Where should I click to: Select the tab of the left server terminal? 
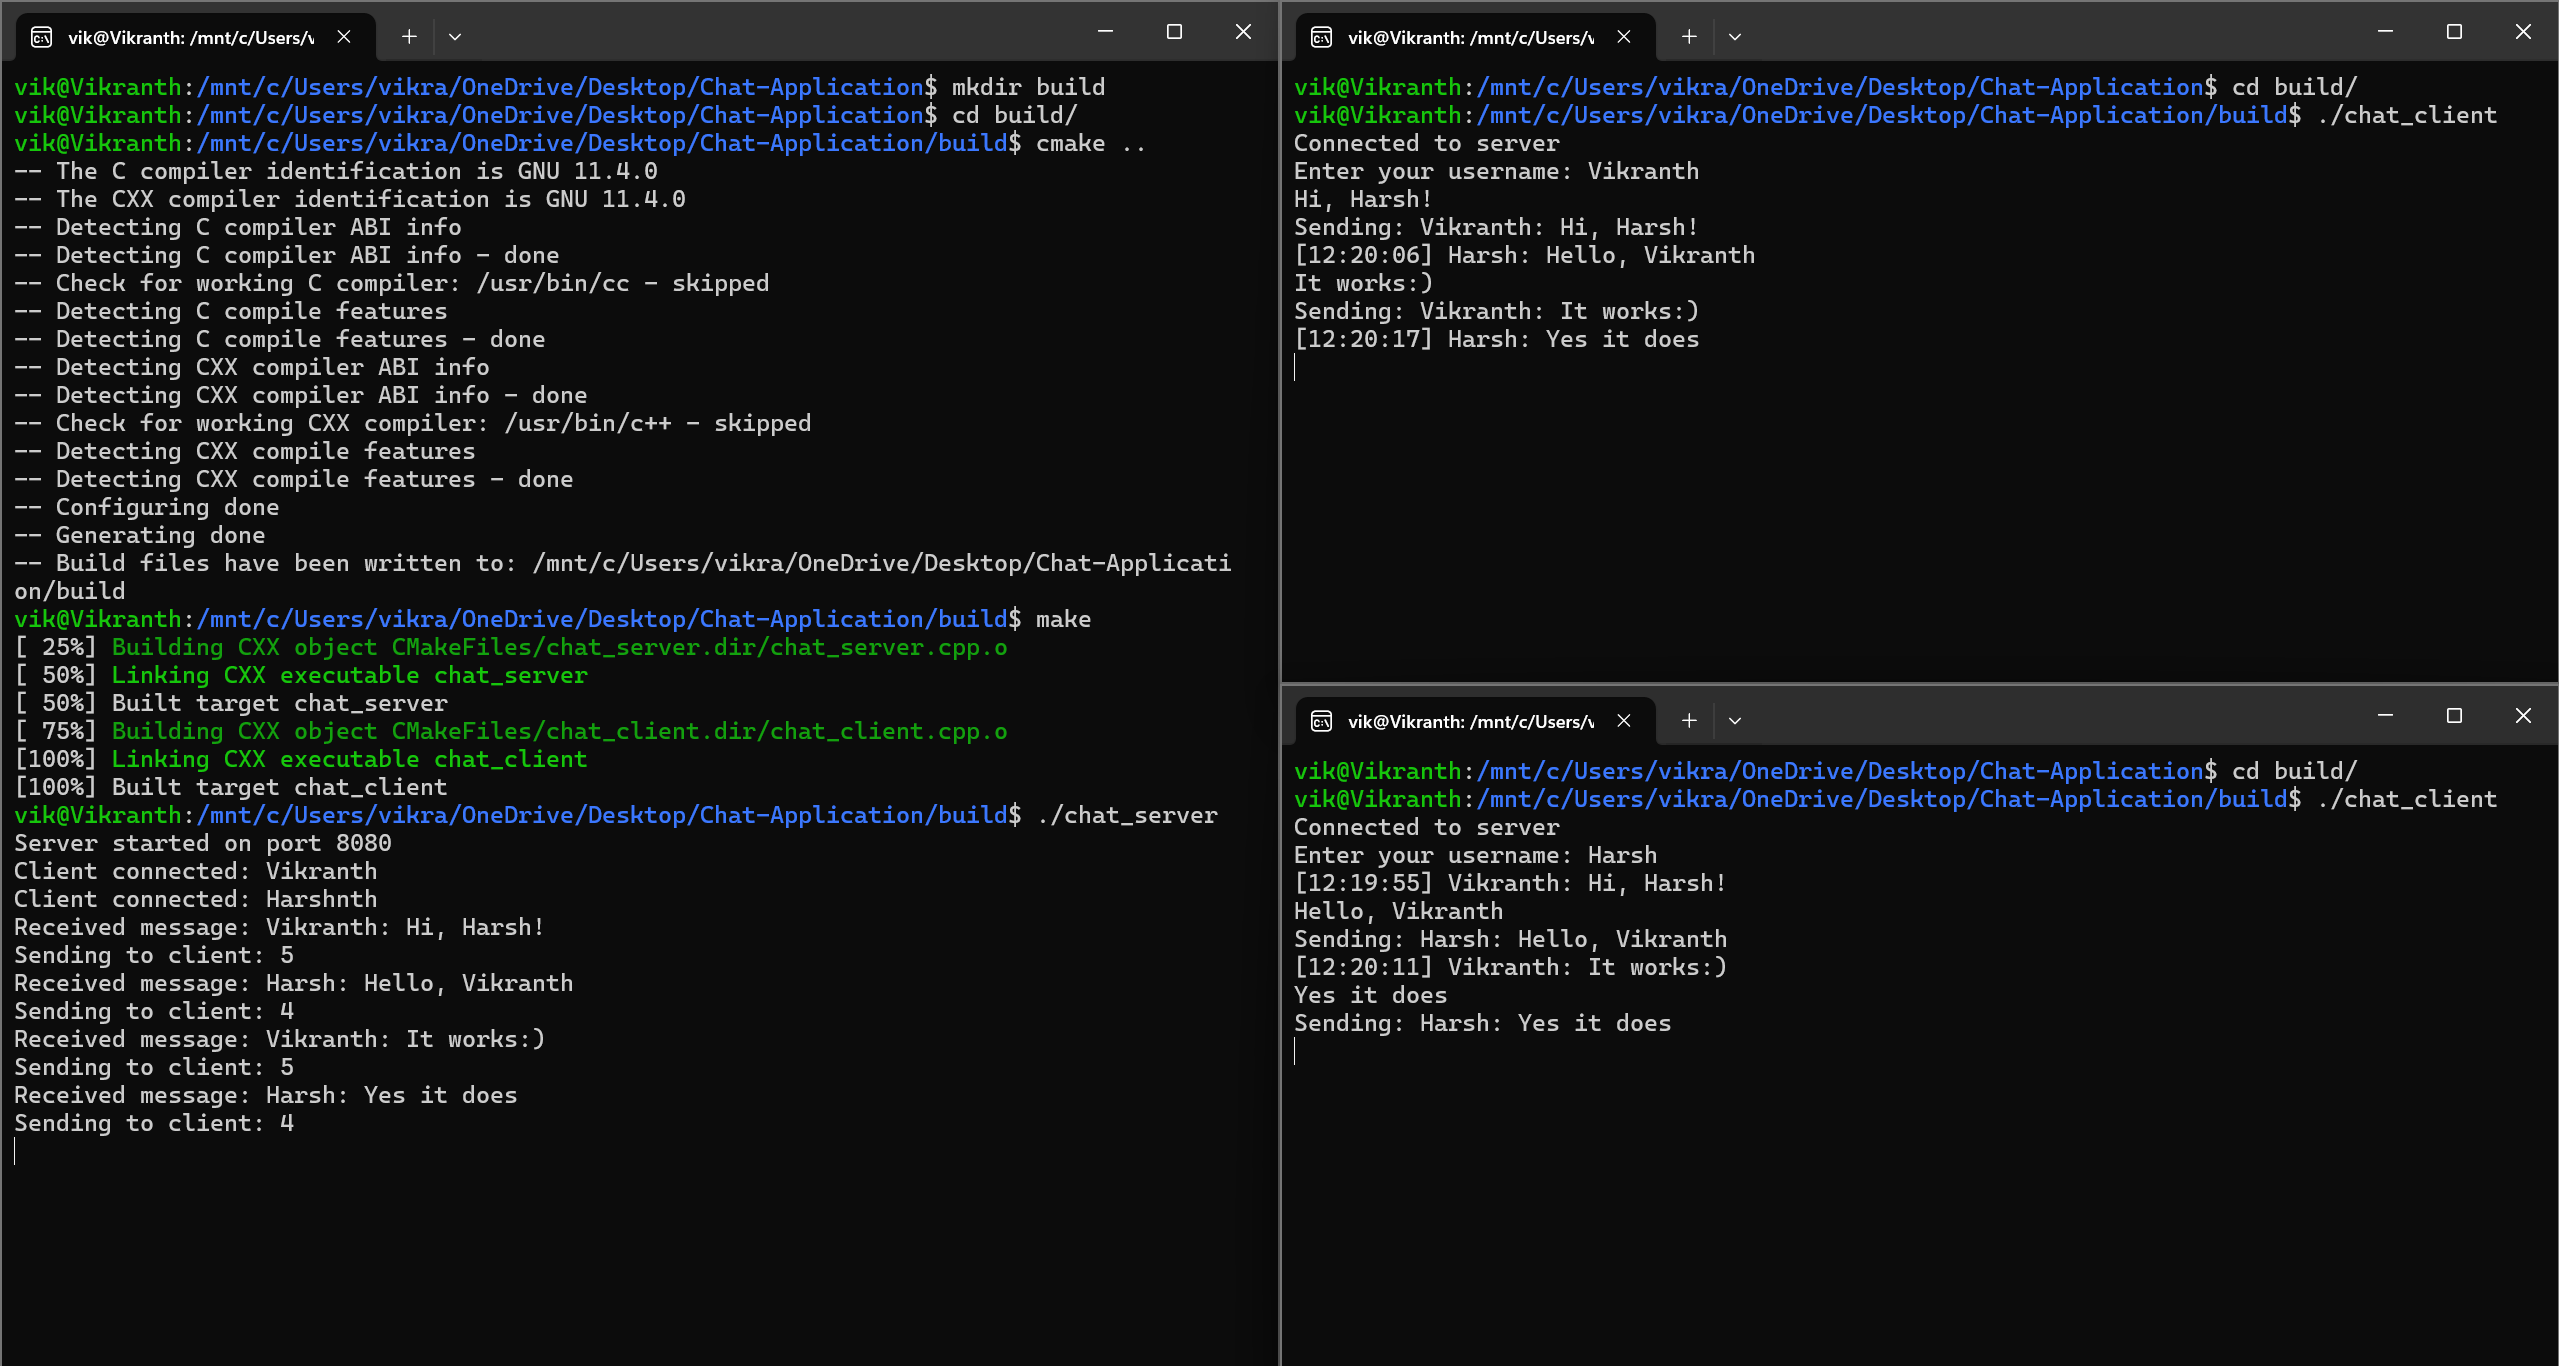click(x=190, y=38)
